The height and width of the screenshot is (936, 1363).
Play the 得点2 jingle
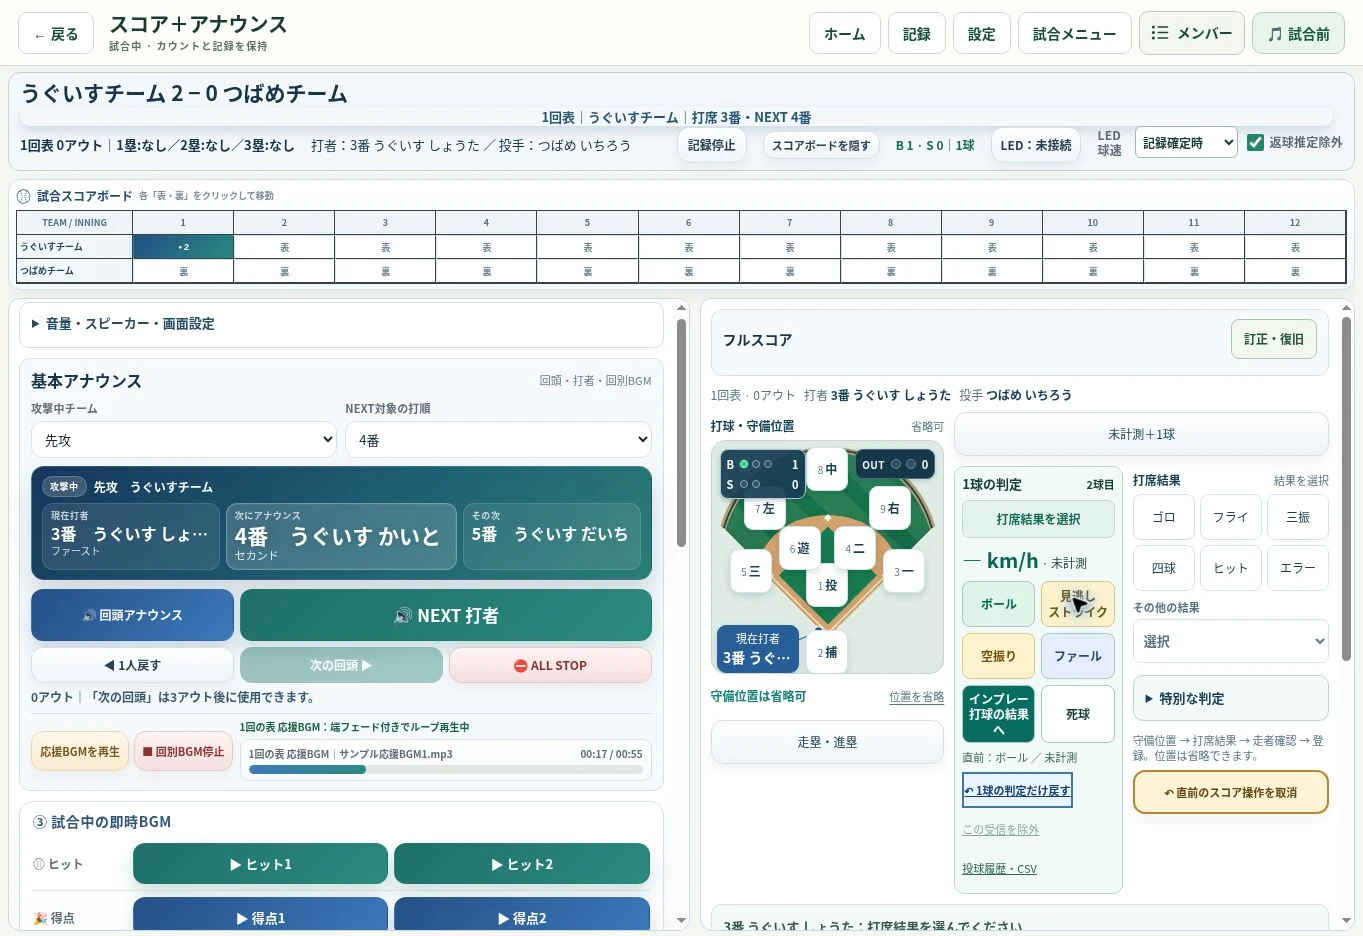(x=522, y=917)
